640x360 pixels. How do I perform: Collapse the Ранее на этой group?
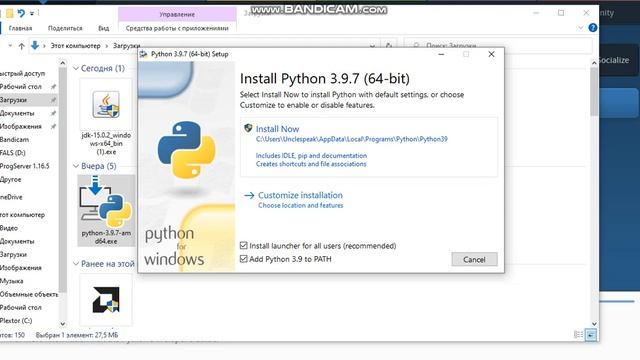click(76, 264)
